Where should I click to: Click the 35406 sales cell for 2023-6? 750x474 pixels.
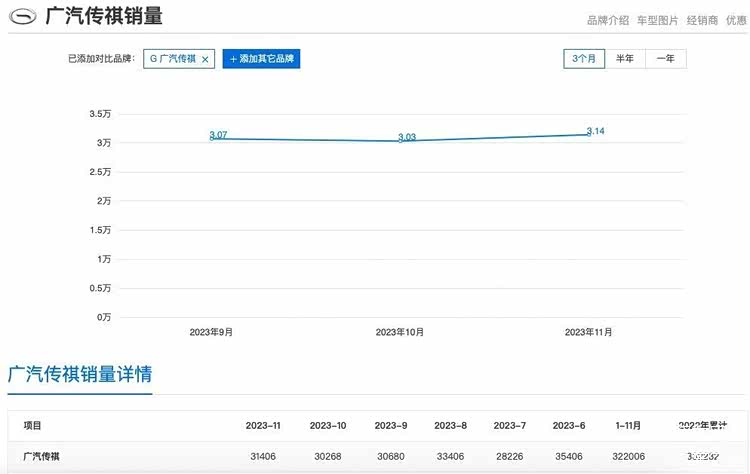[x=569, y=457]
